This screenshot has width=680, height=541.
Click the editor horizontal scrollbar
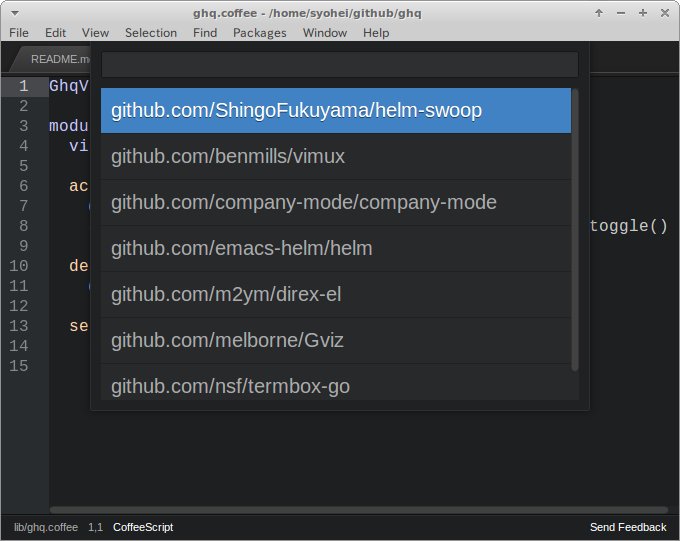click(x=359, y=510)
